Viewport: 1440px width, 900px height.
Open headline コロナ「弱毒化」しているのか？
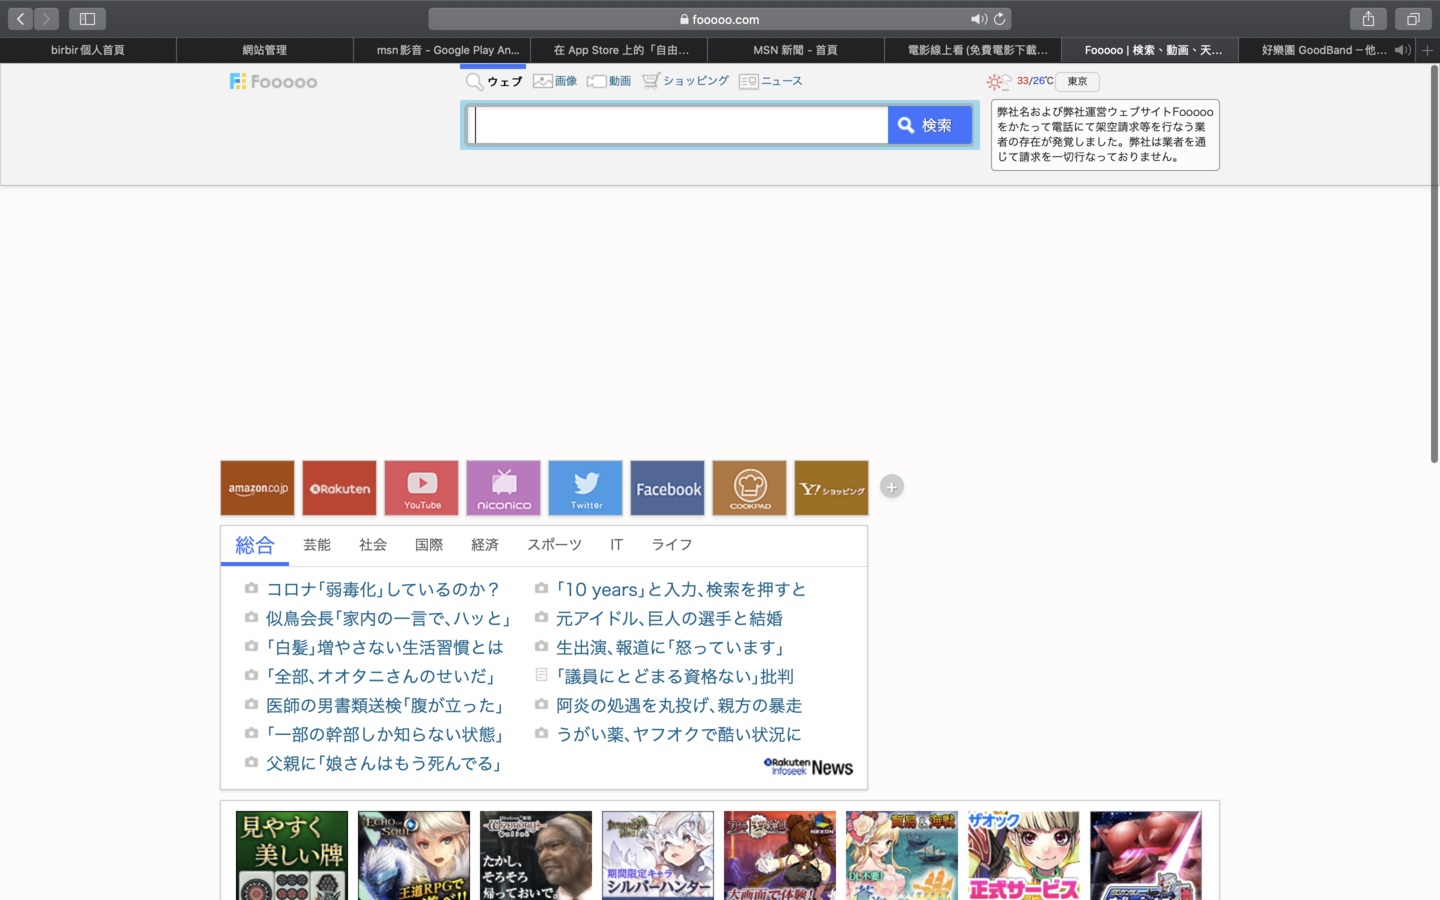(383, 589)
